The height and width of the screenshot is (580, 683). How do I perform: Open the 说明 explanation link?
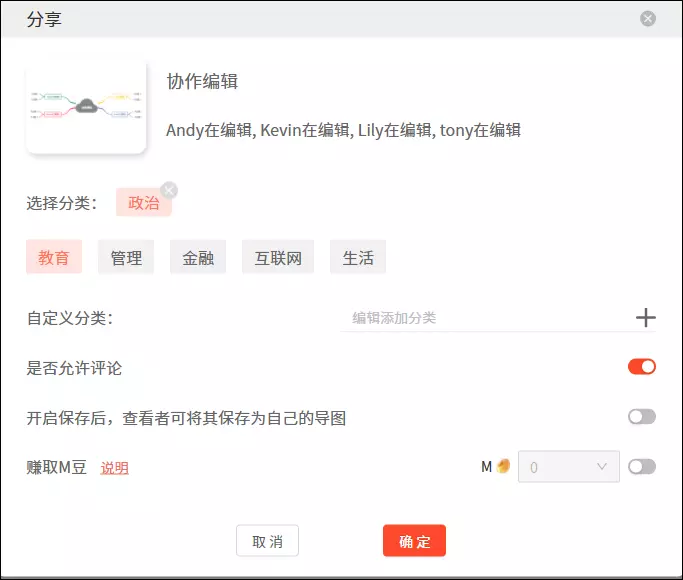(x=114, y=467)
